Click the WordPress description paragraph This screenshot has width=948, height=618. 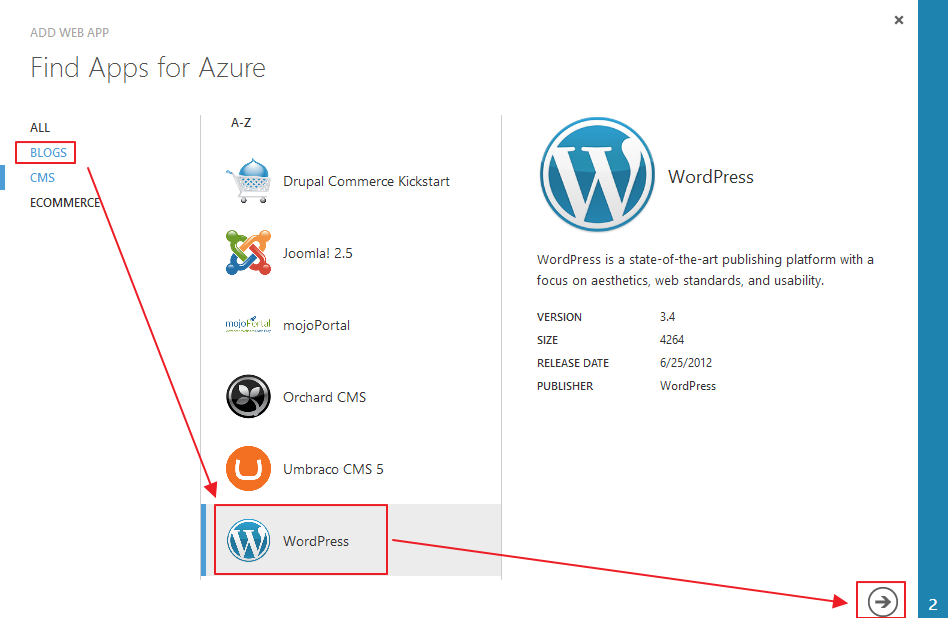pos(705,270)
